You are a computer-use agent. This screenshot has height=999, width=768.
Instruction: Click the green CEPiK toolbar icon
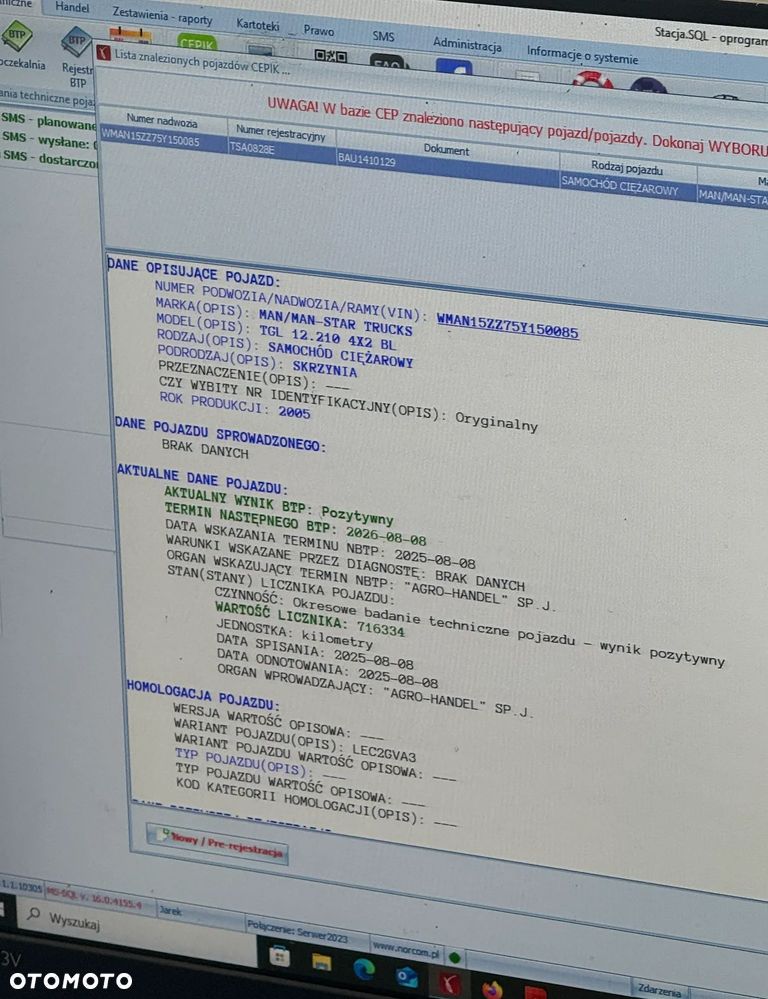tap(198, 43)
